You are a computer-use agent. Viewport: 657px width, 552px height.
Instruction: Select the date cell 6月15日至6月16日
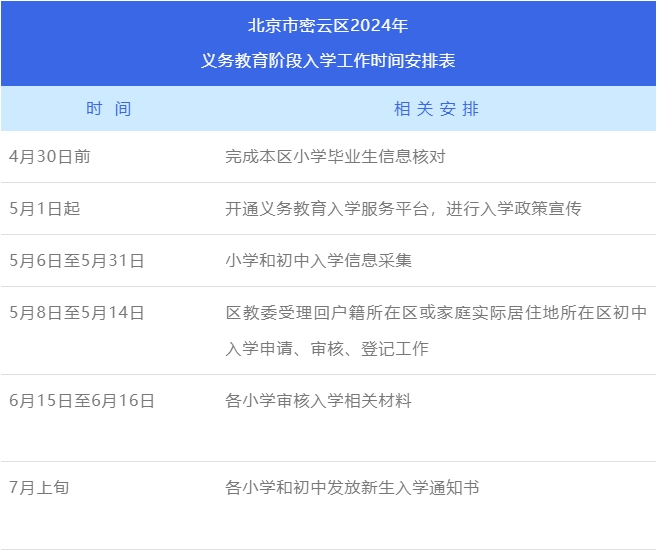[82, 401]
